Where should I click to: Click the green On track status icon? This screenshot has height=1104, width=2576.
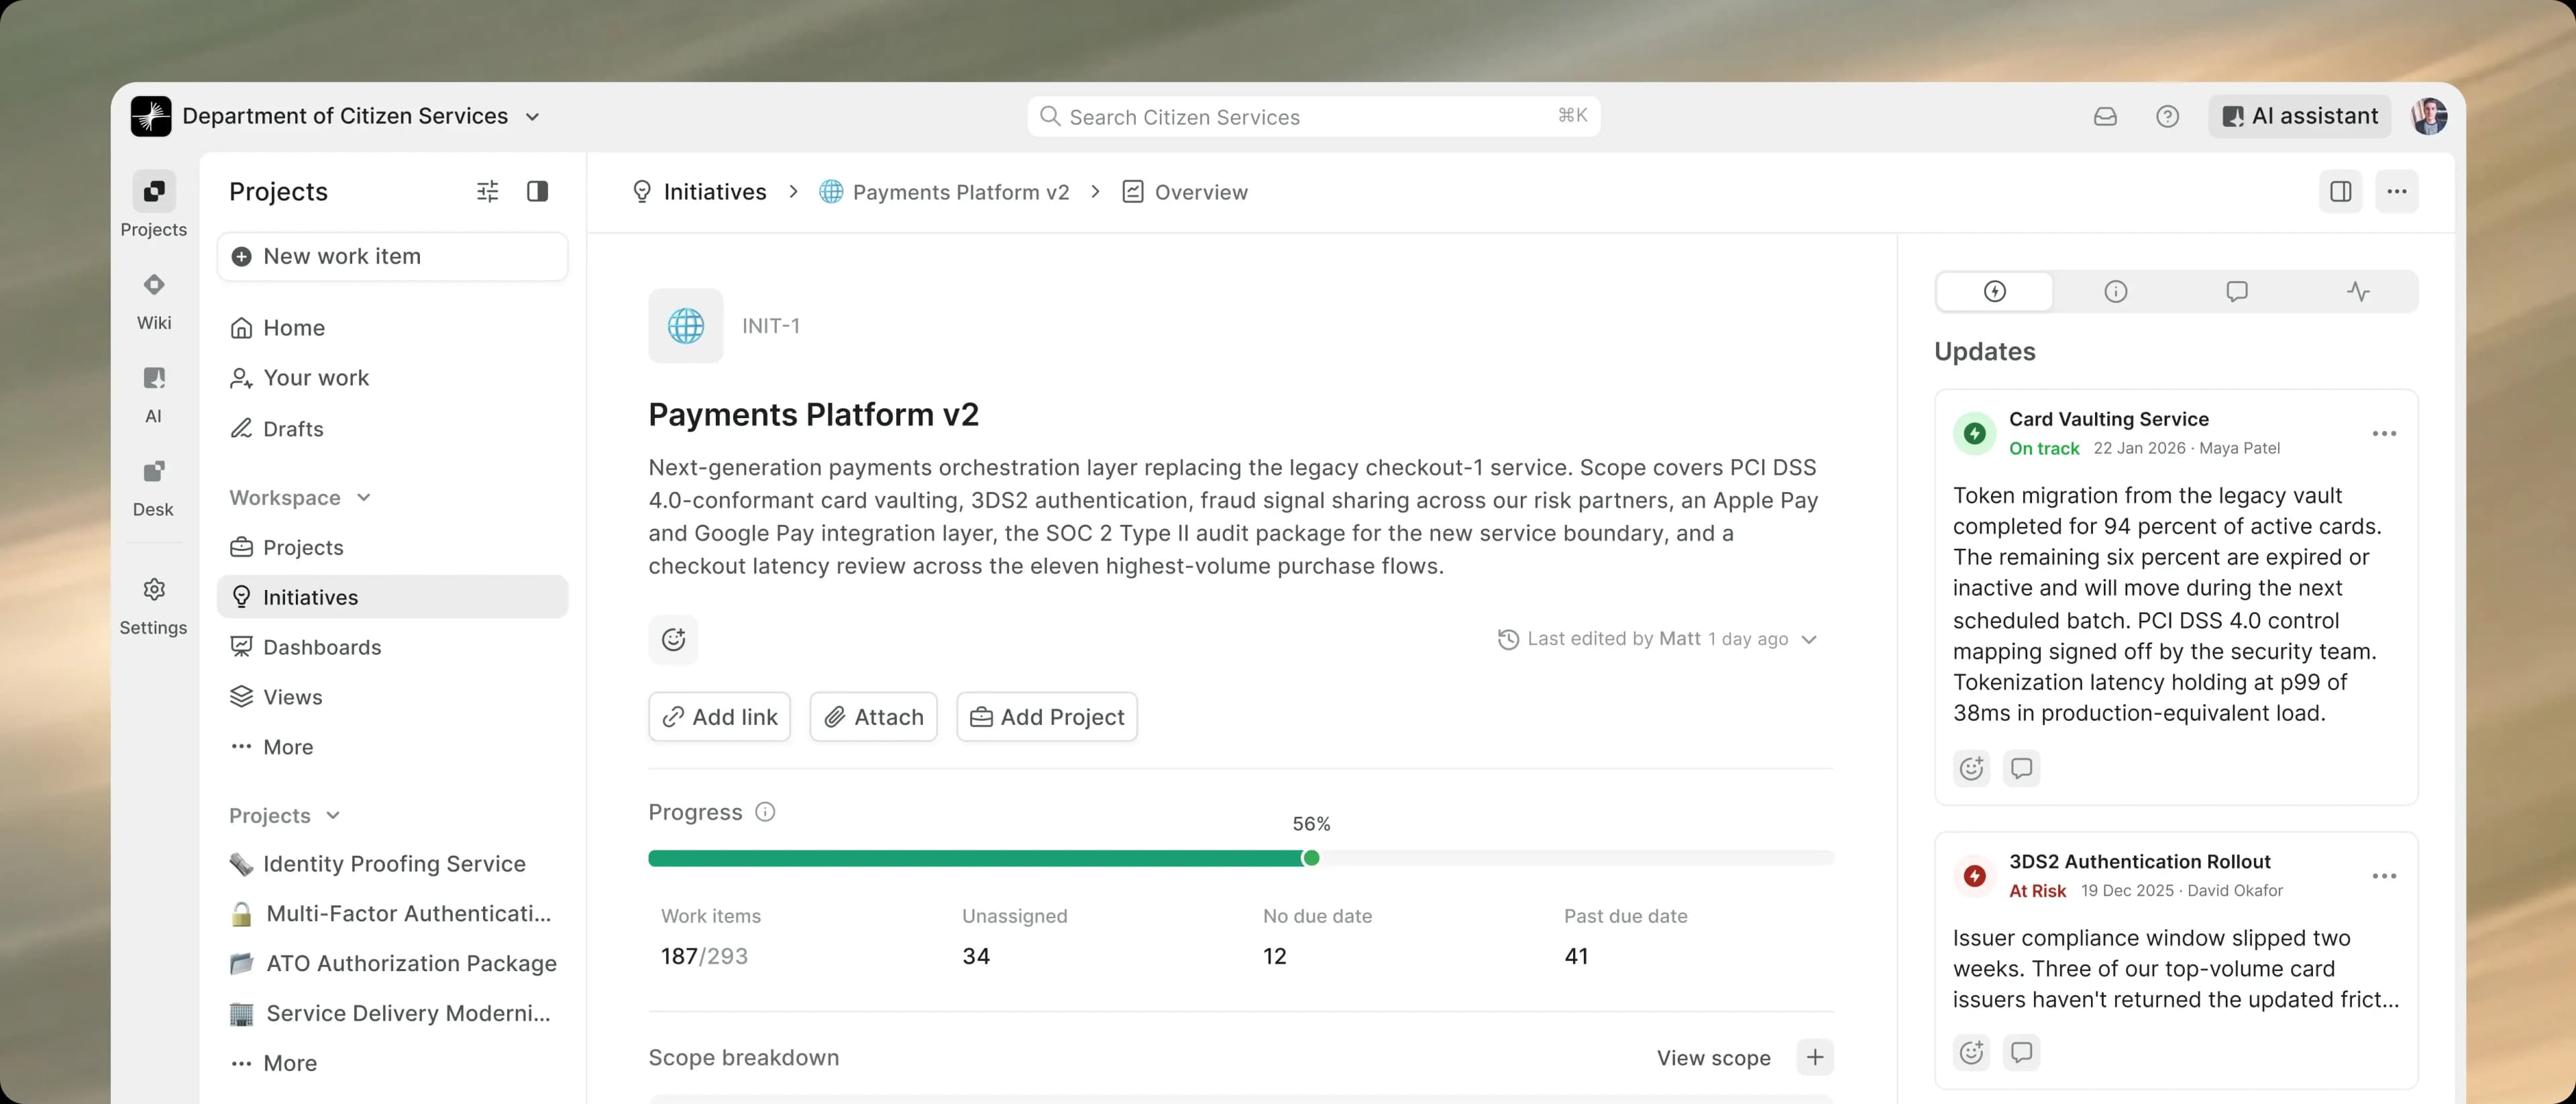tap(1974, 433)
